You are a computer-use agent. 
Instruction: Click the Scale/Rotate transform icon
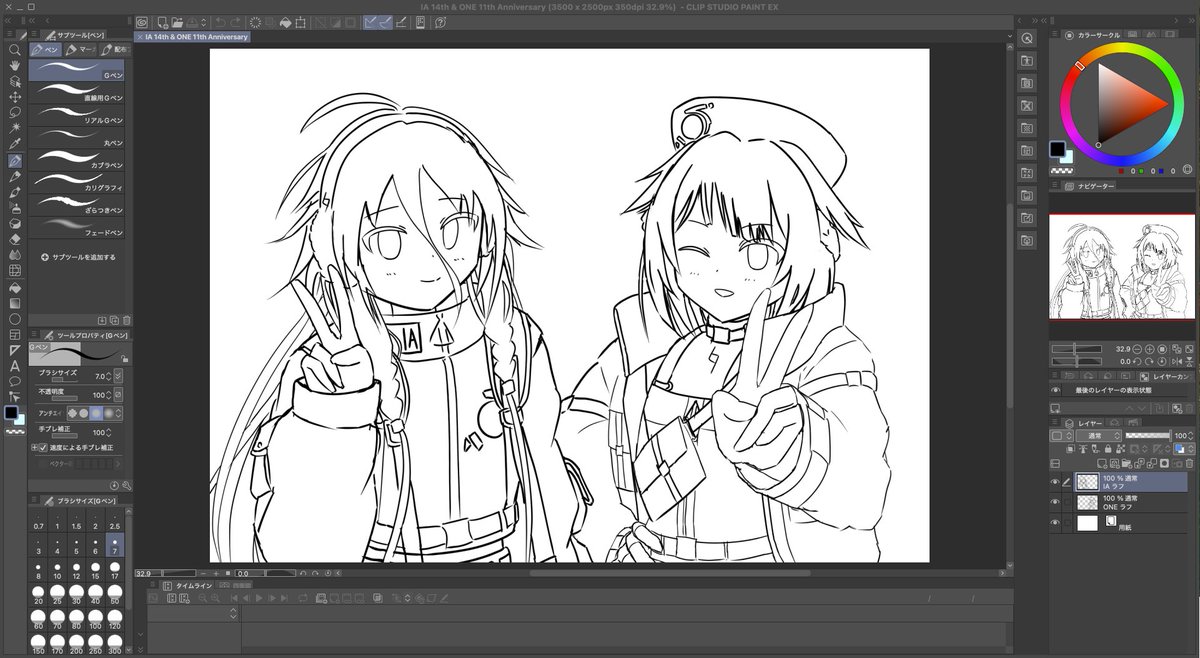pyautogui.click(x=300, y=22)
